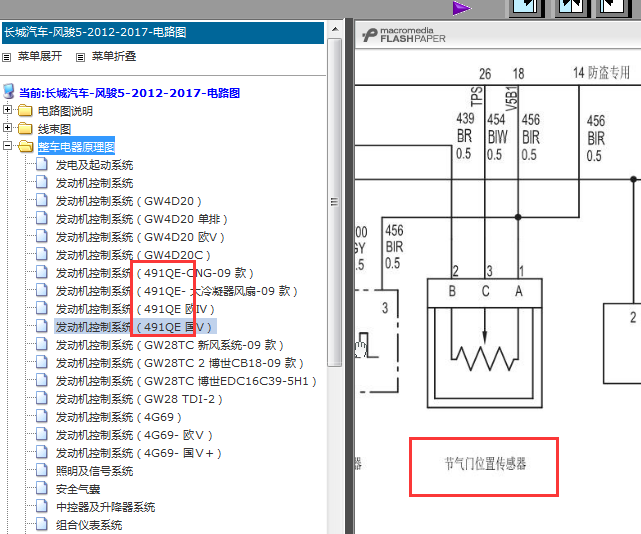Open 发动机控制系统 (4G69- 欧V) document
Viewport: 641px width, 534px height.
134,435
